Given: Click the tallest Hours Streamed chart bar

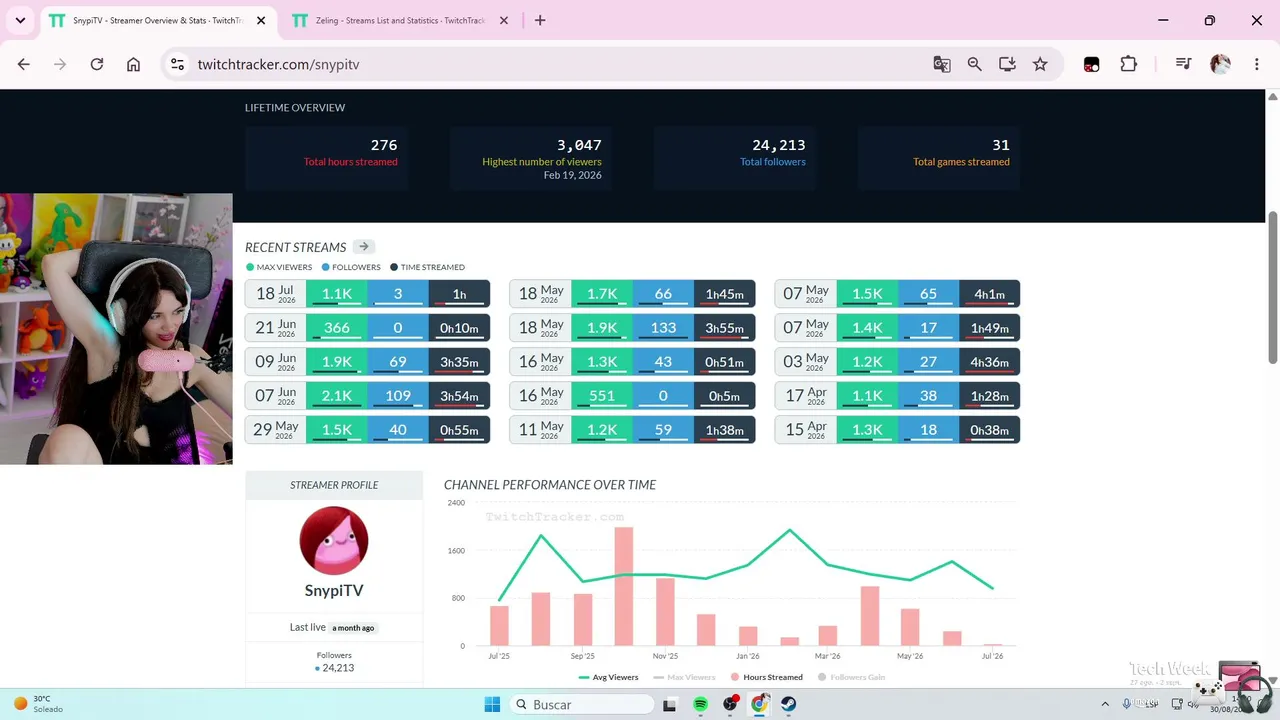Looking at the screenshot, I should 624,586.
